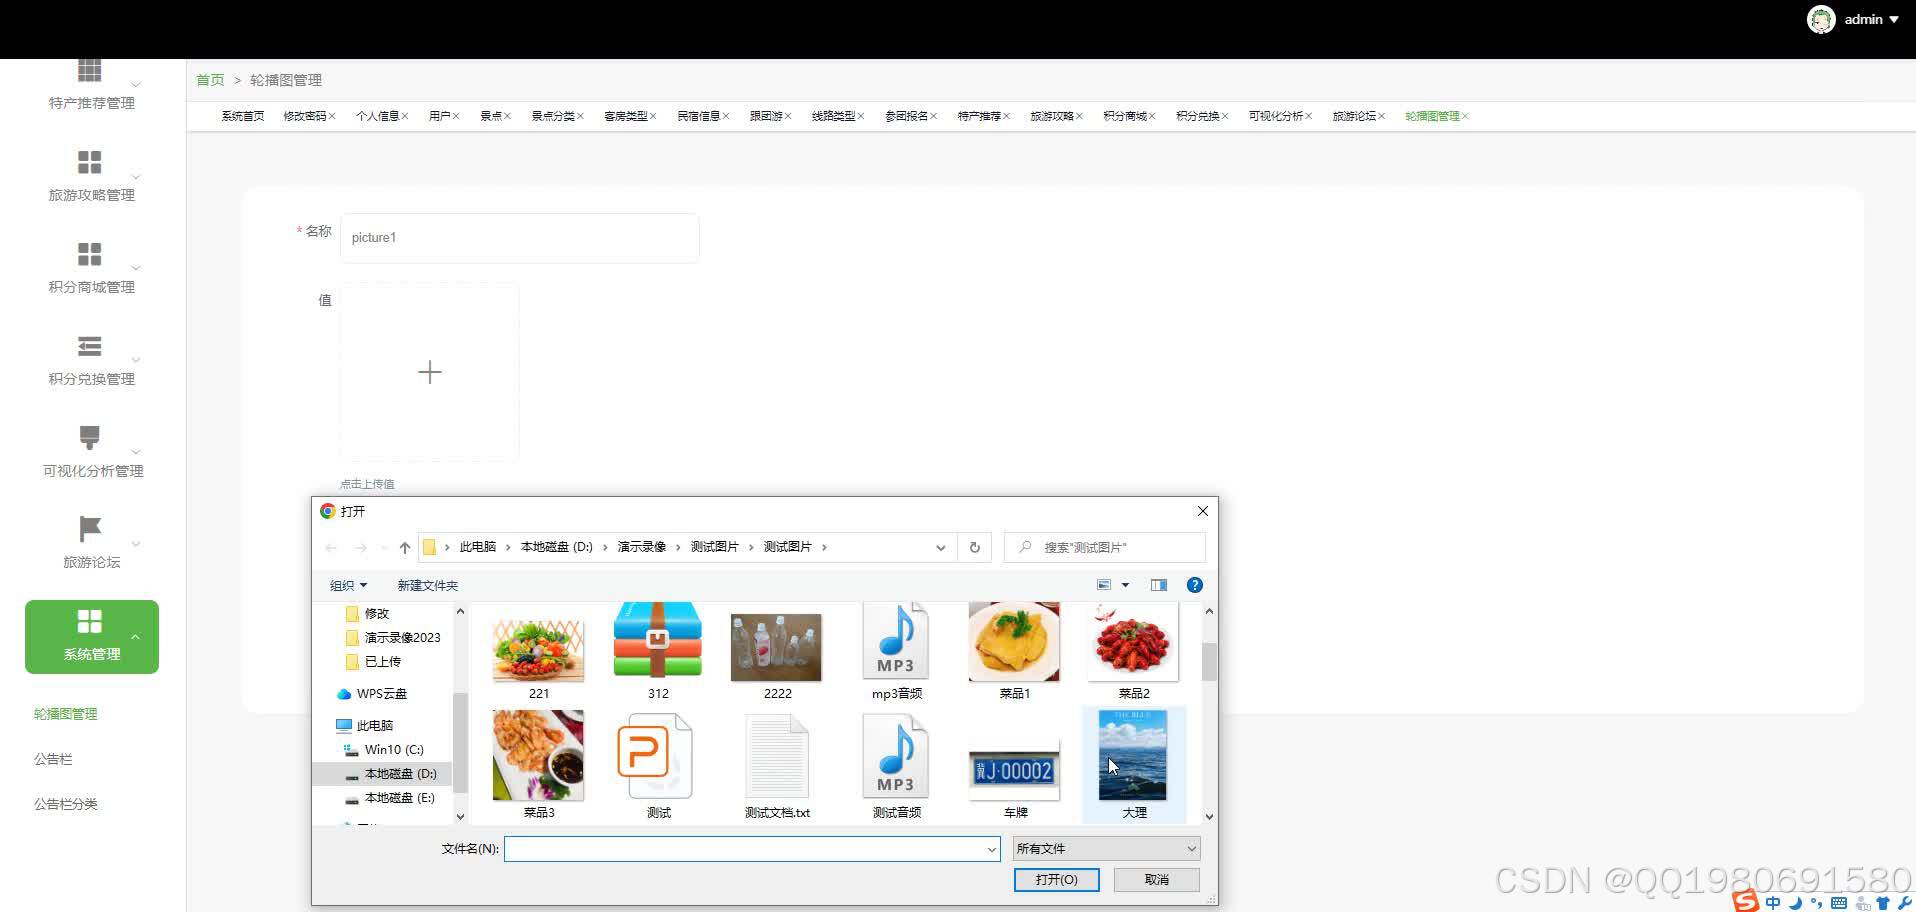1916x912 pixels.
Task: Open the 组织 menu in file dialog
Action: (x=348, y=585)
